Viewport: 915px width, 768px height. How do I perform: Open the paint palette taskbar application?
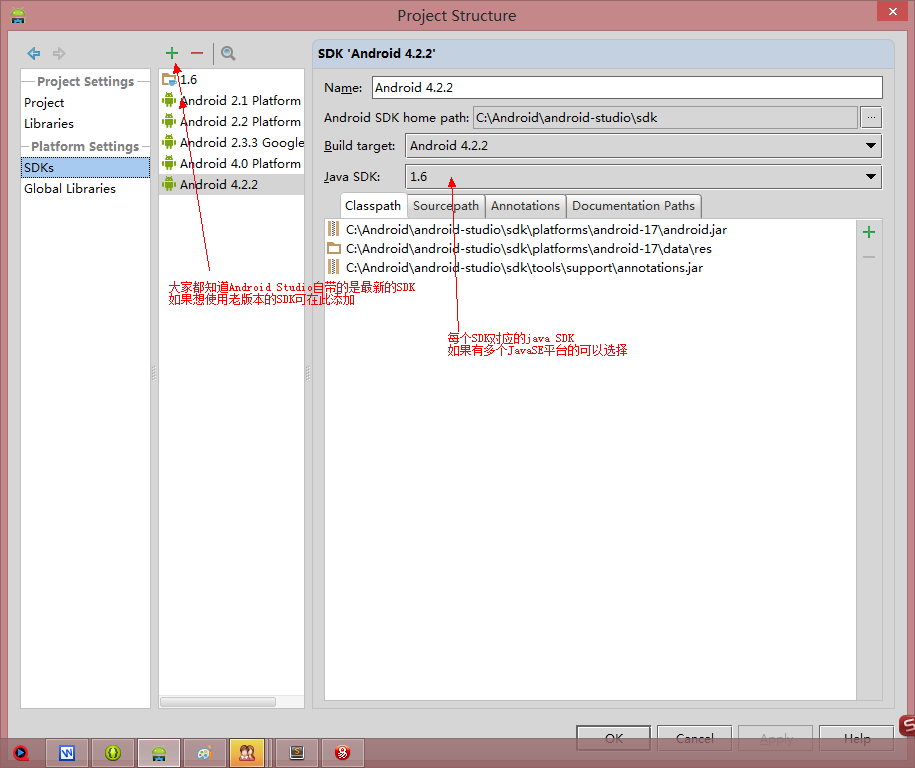point(204,753)
